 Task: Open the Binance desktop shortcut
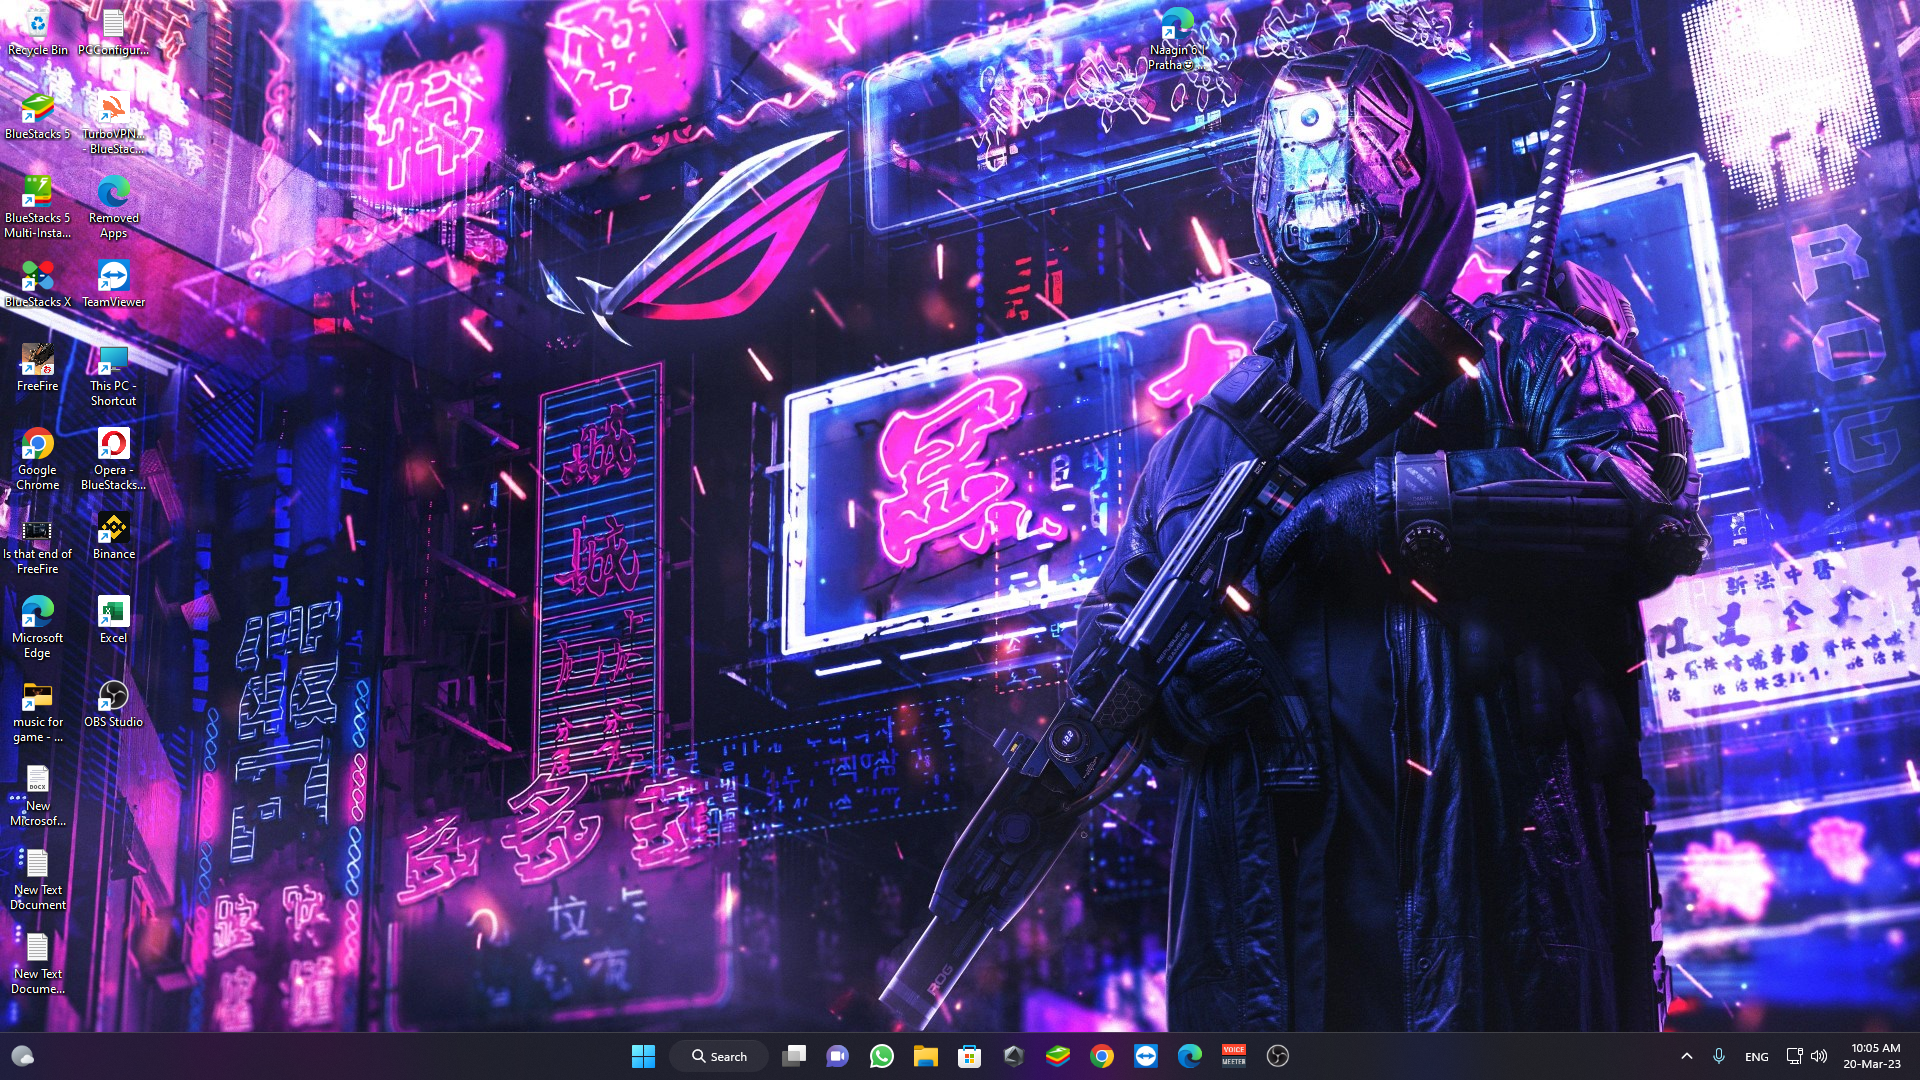point(113,535)
